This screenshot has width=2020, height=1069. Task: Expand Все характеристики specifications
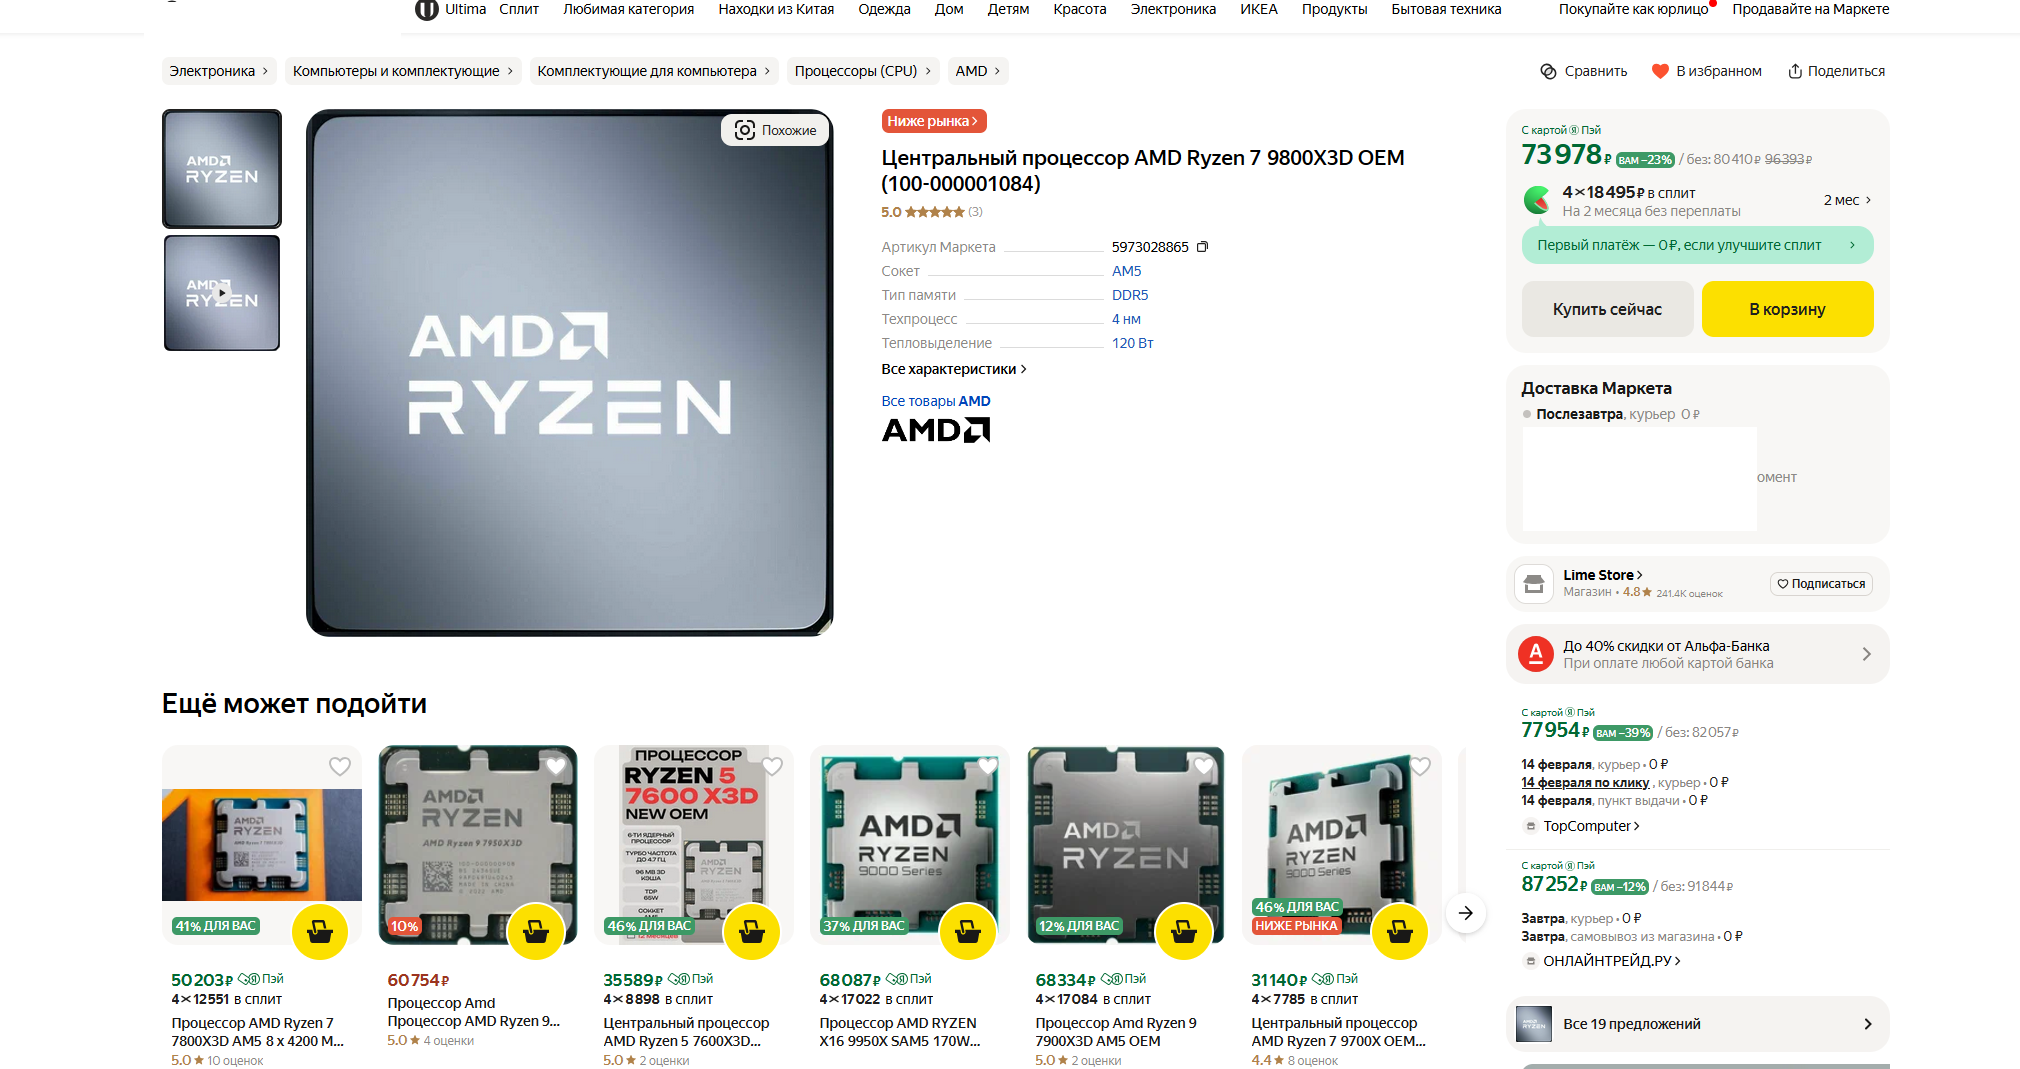(x=954, y=369)
